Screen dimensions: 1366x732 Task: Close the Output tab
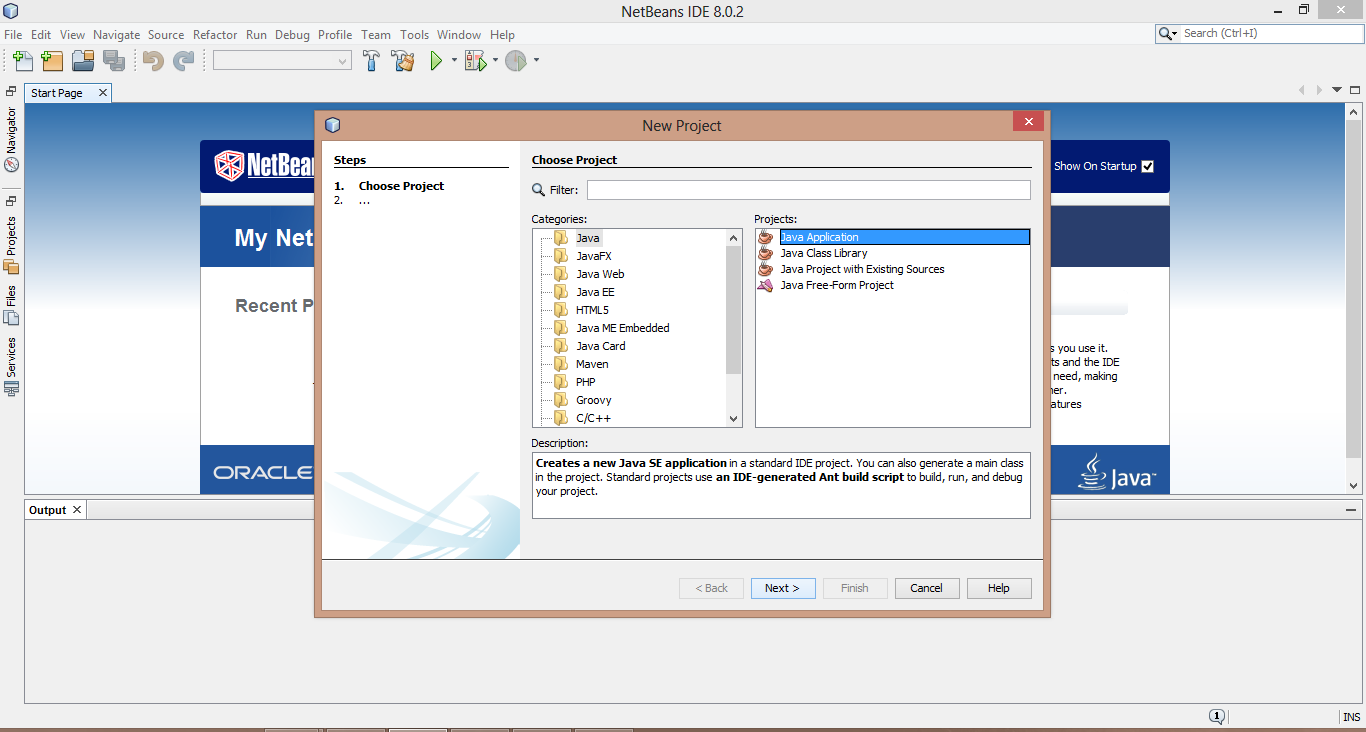(x=77, y=510)
